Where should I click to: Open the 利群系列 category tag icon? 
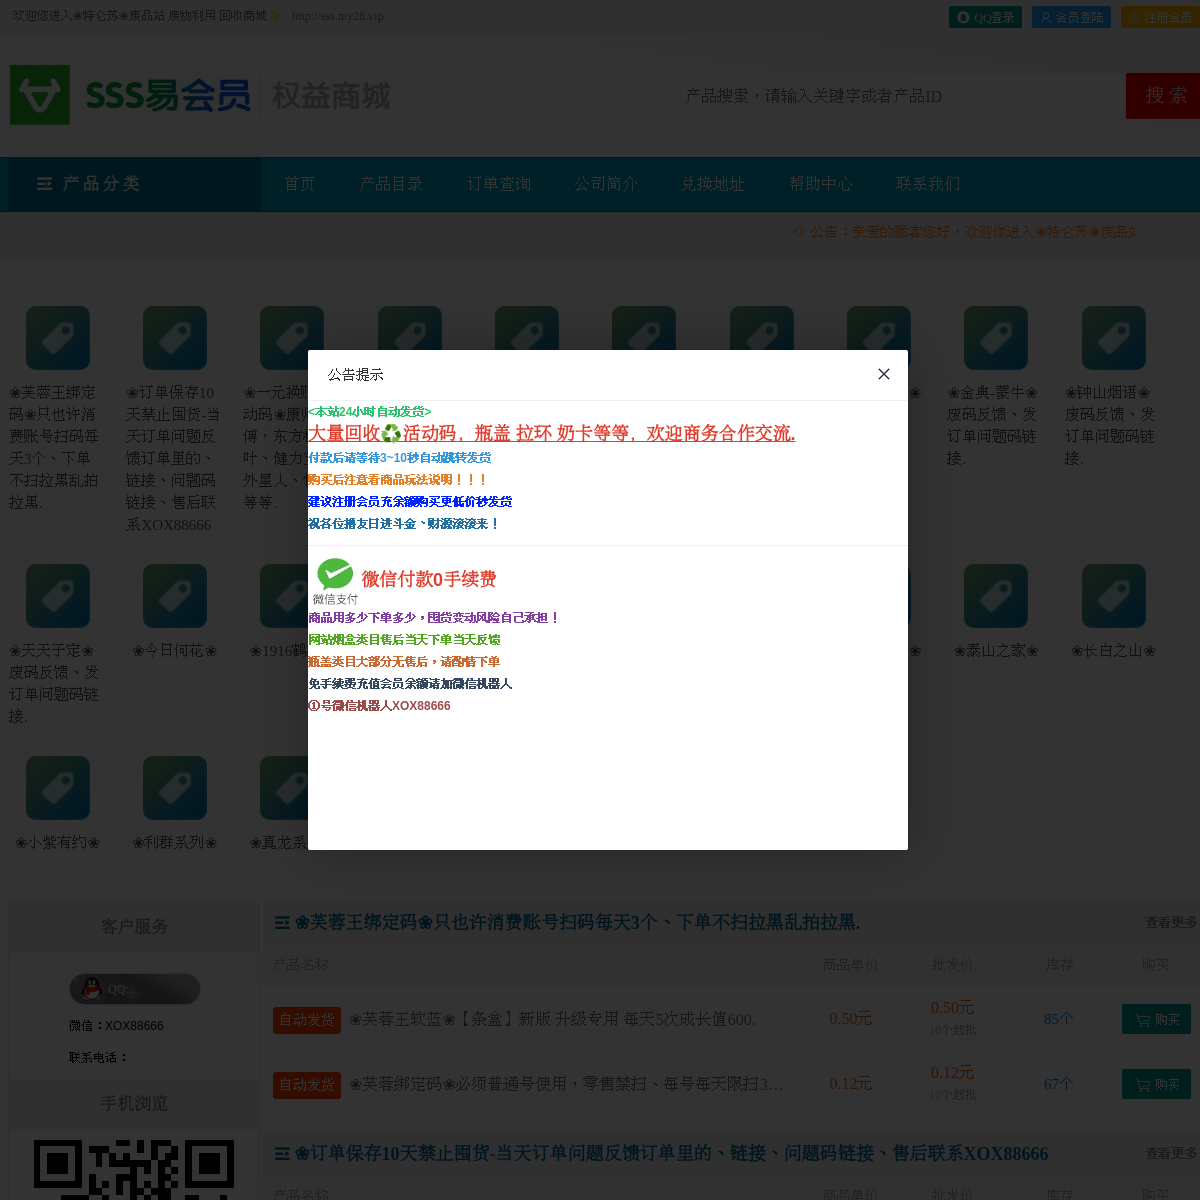175,788
